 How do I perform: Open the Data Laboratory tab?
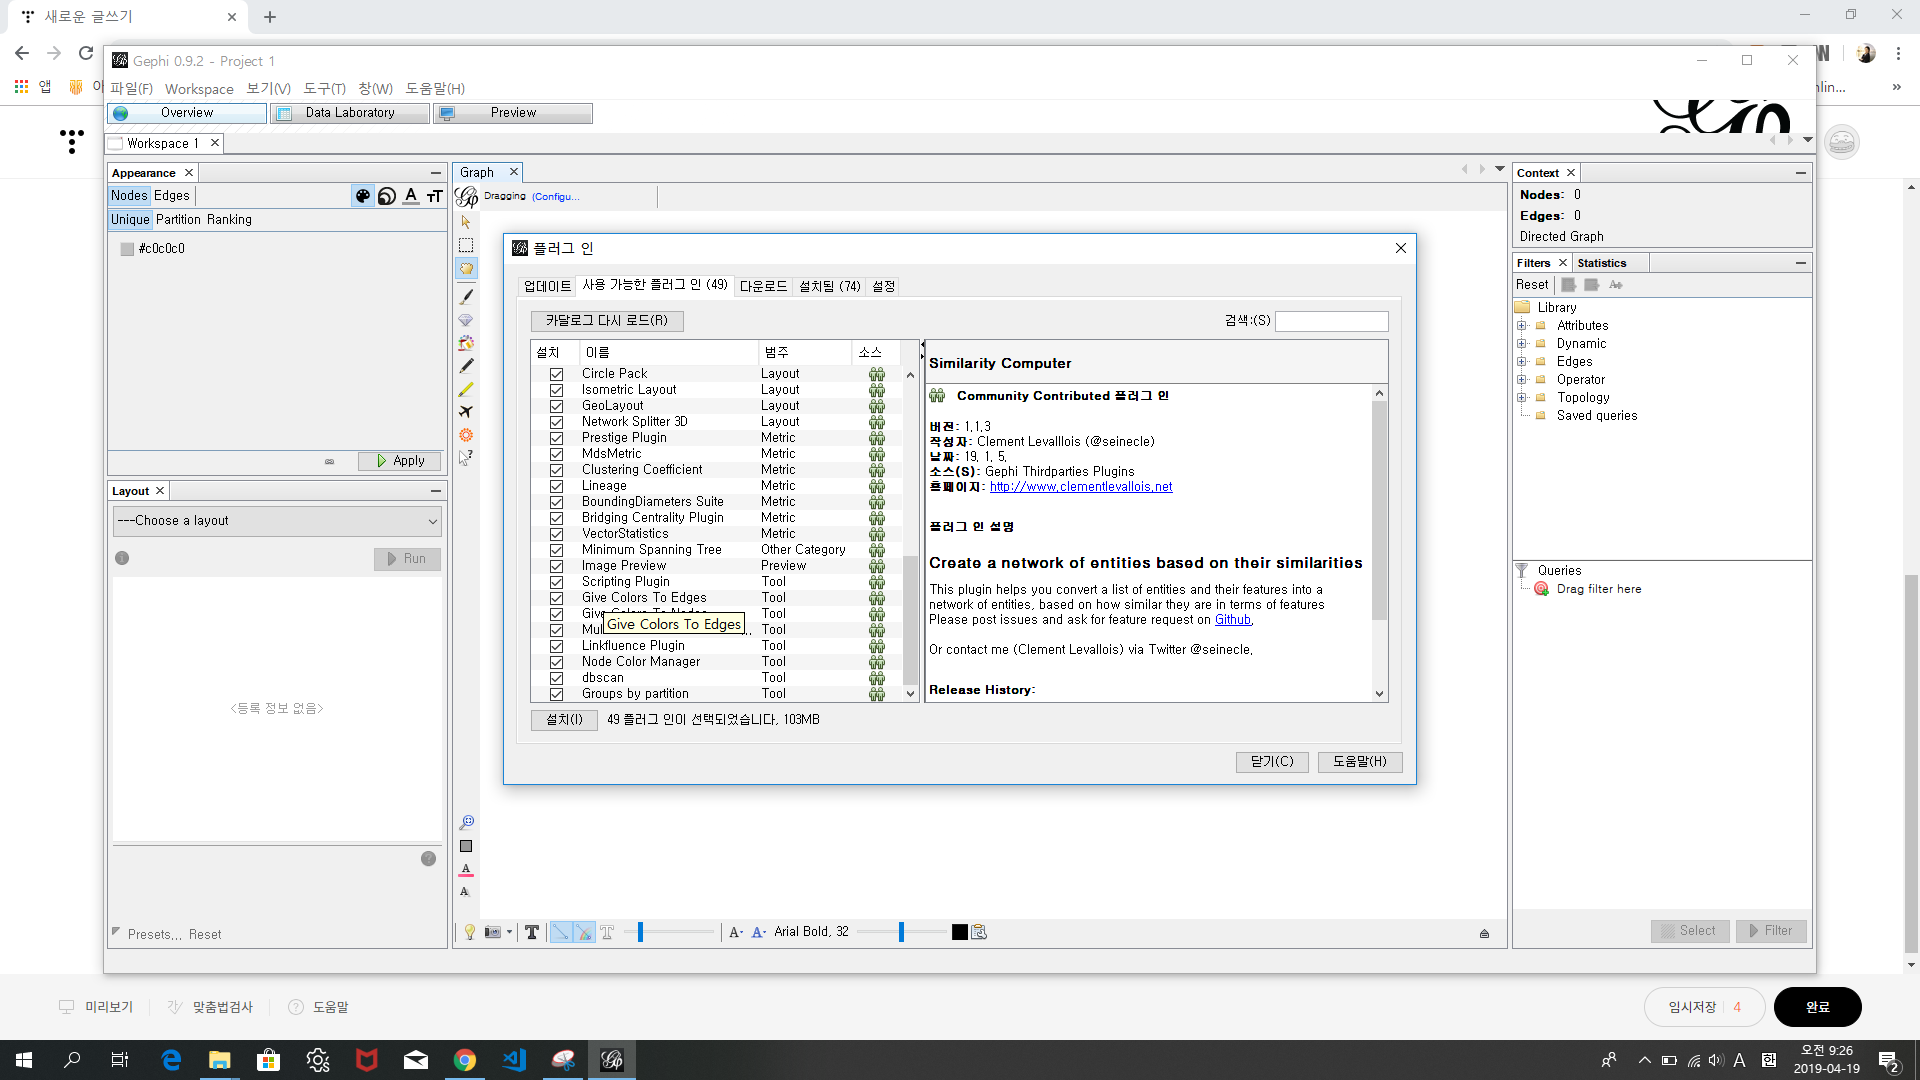(x=350, y=113)
